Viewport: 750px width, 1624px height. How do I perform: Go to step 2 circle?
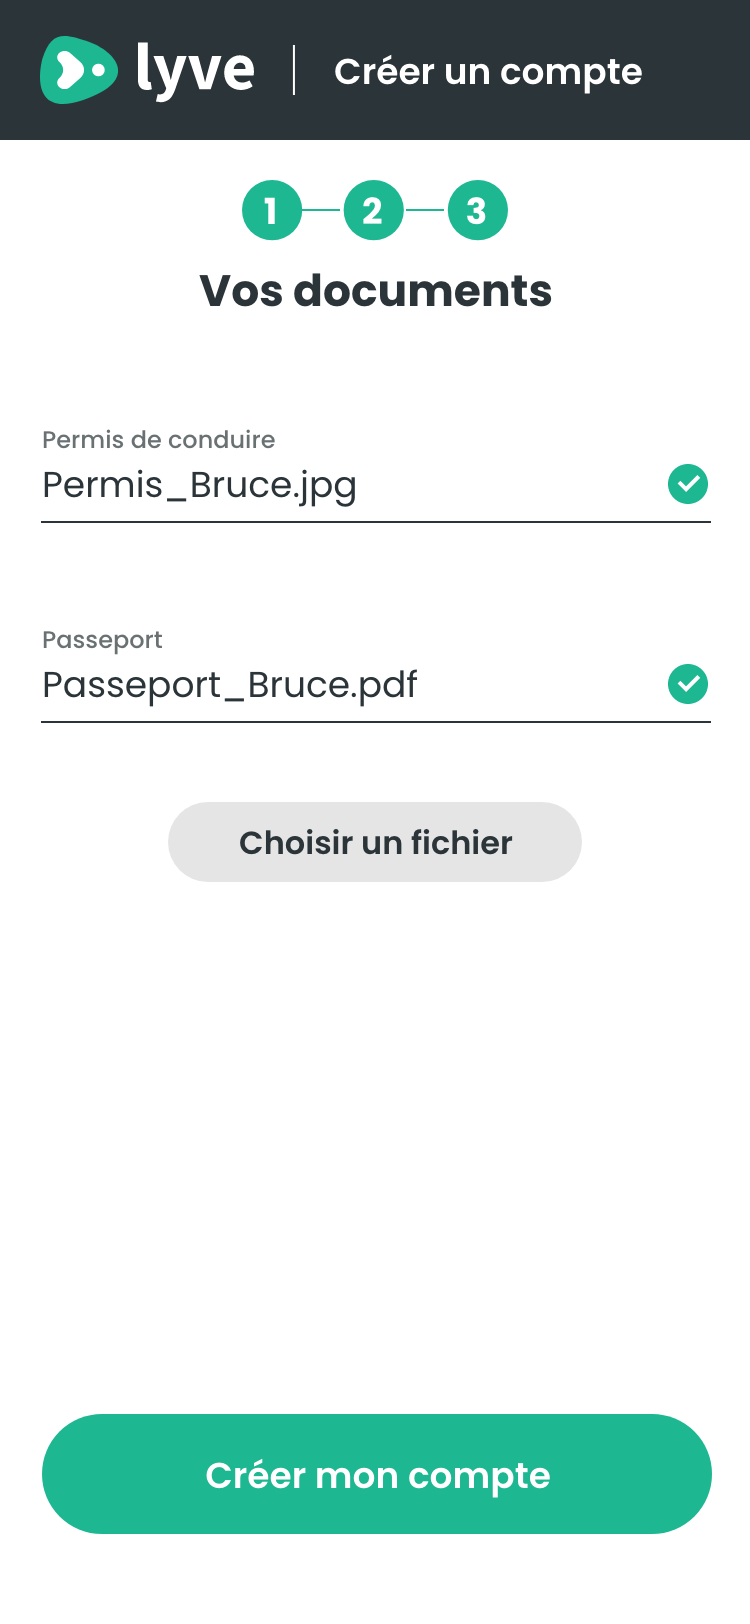373,211
